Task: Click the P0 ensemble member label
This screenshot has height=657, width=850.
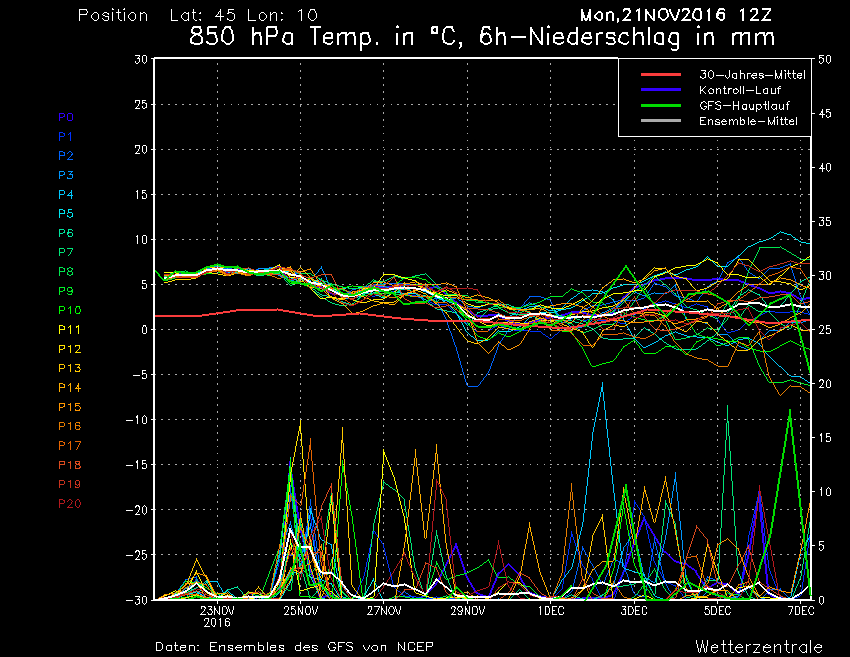Action: 66,117
